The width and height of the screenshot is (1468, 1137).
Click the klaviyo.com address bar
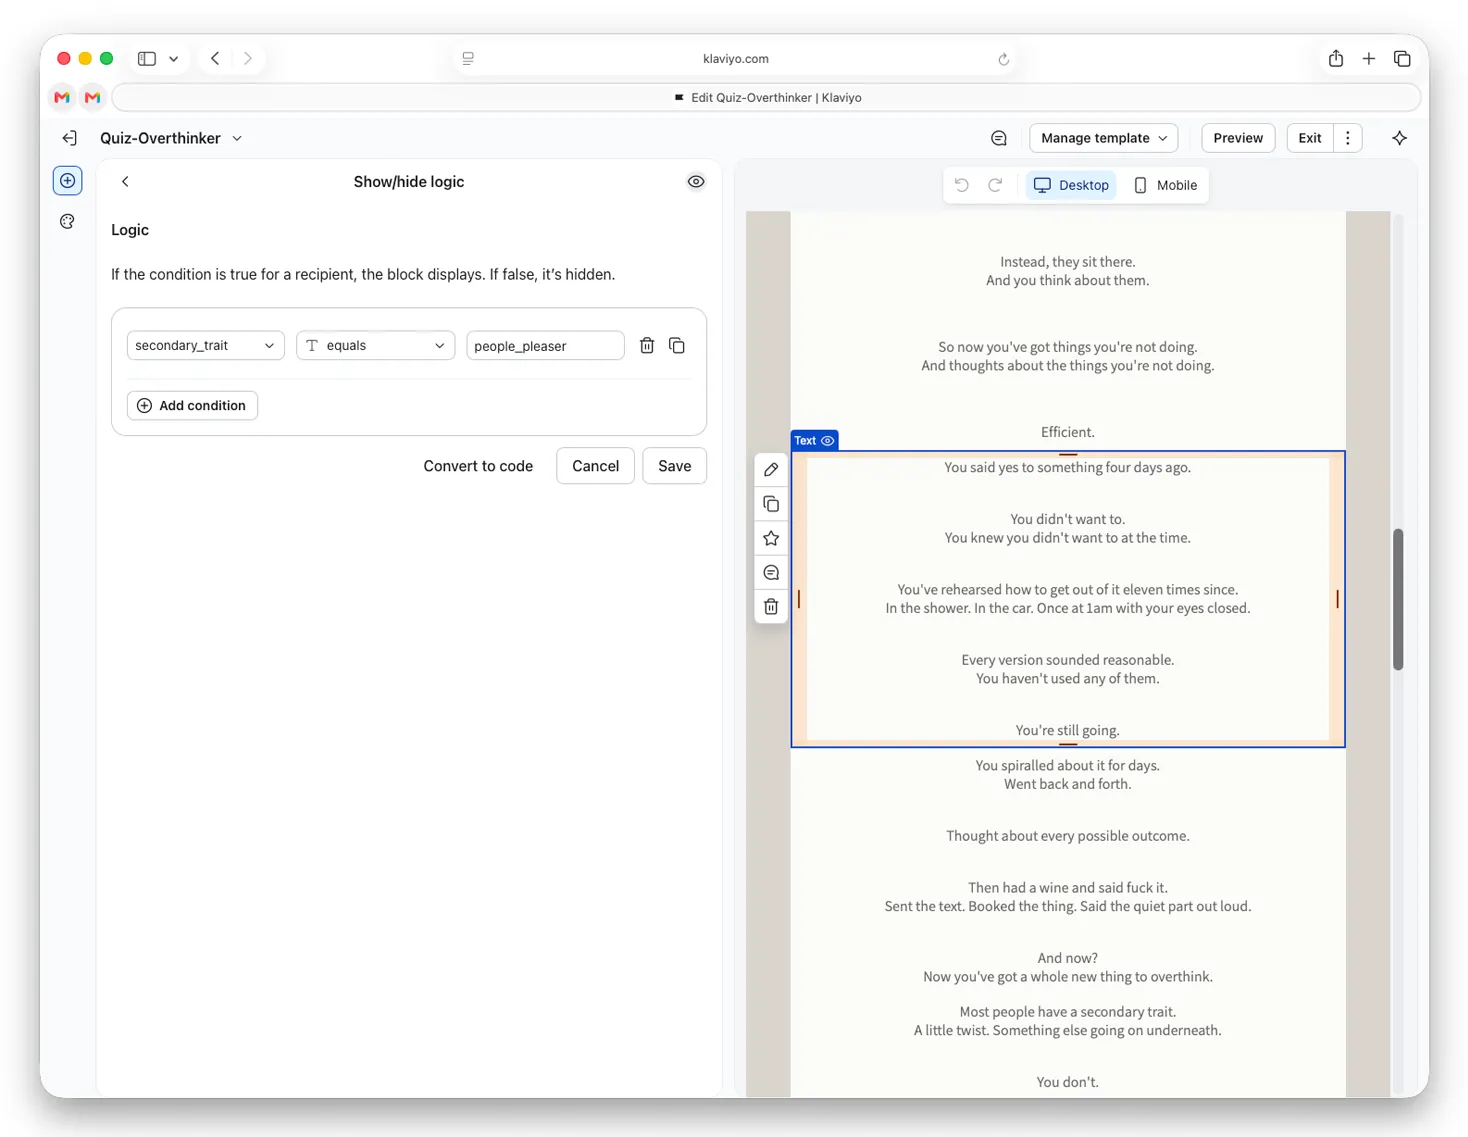pyautogui.click(x=735, y=59)
